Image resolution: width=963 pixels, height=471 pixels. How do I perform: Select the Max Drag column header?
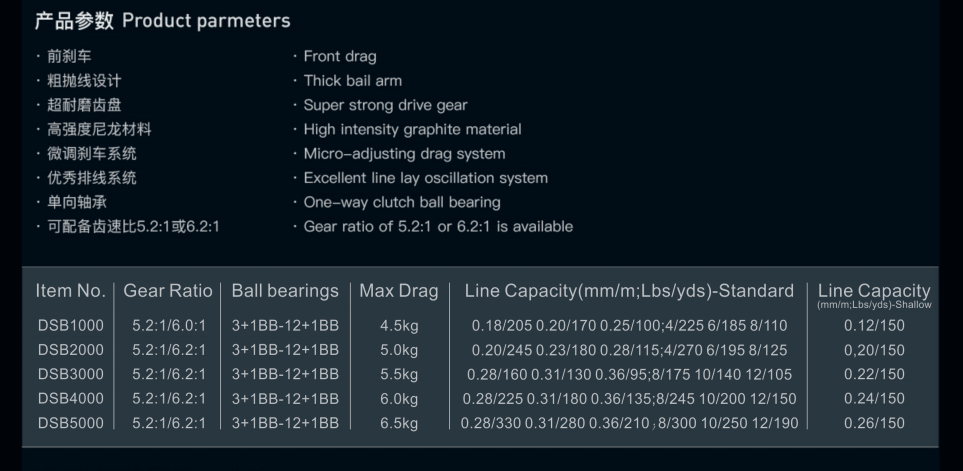(x=399, y=291)
